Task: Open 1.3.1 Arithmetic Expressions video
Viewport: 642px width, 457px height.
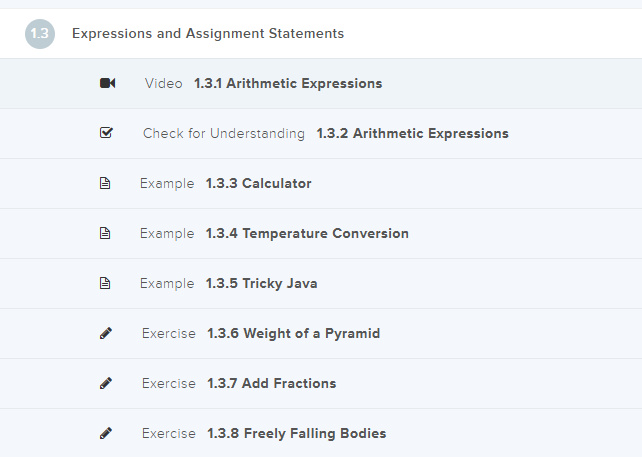Action: click(x=288, y=84)
